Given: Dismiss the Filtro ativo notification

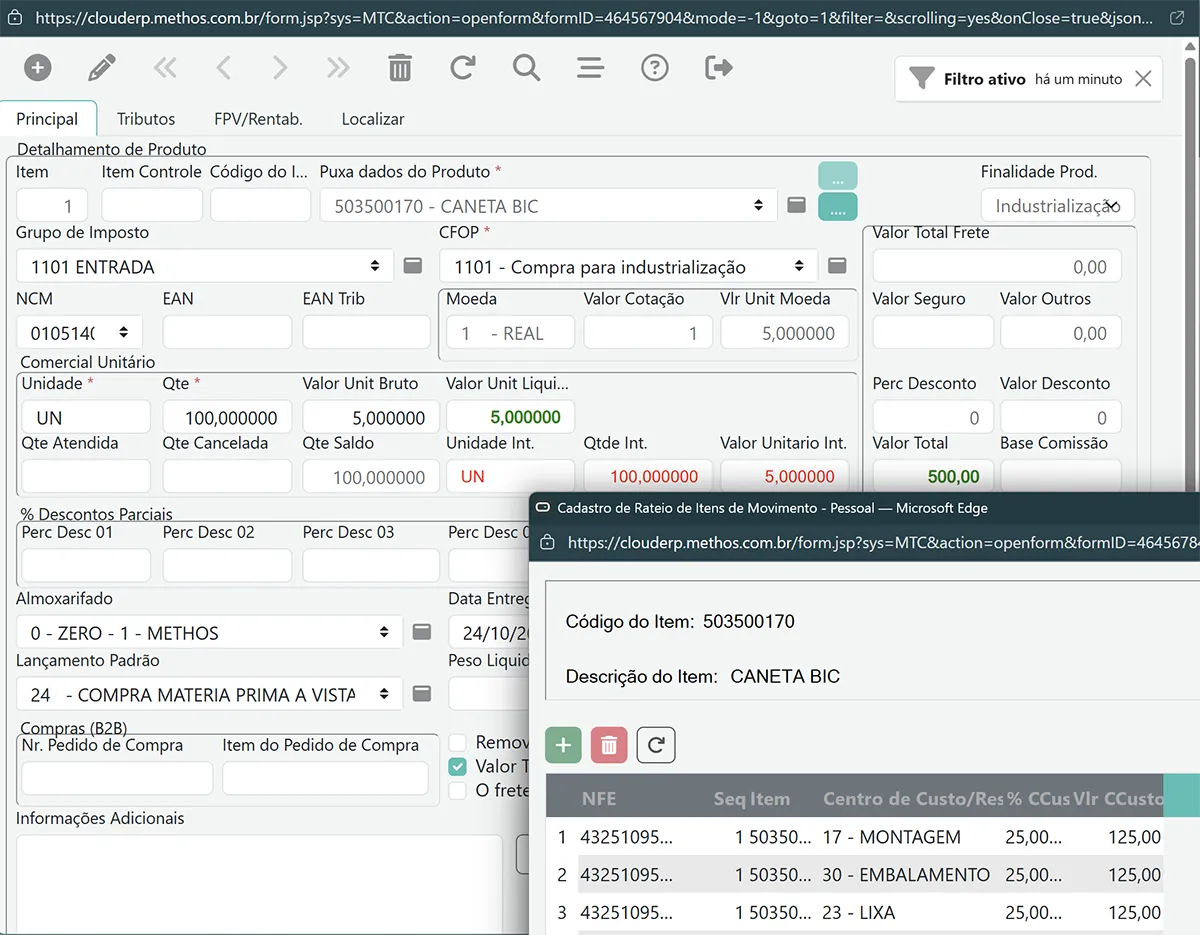Looking at the screenshot, I should pyautogui.click(x=1144, y=79).
